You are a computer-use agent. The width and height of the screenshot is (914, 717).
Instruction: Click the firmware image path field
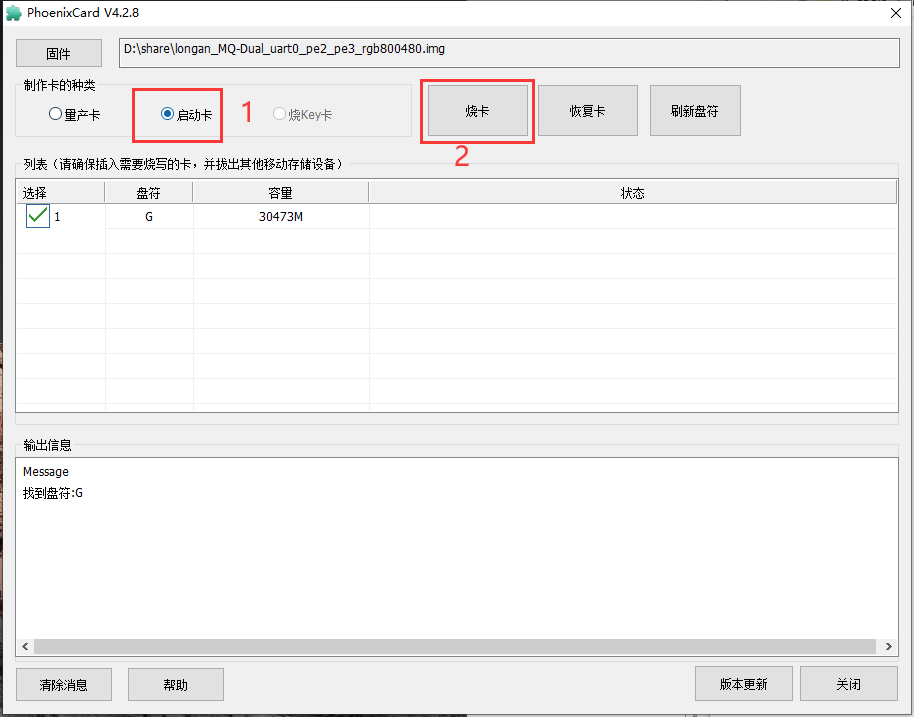click(508, 53)
